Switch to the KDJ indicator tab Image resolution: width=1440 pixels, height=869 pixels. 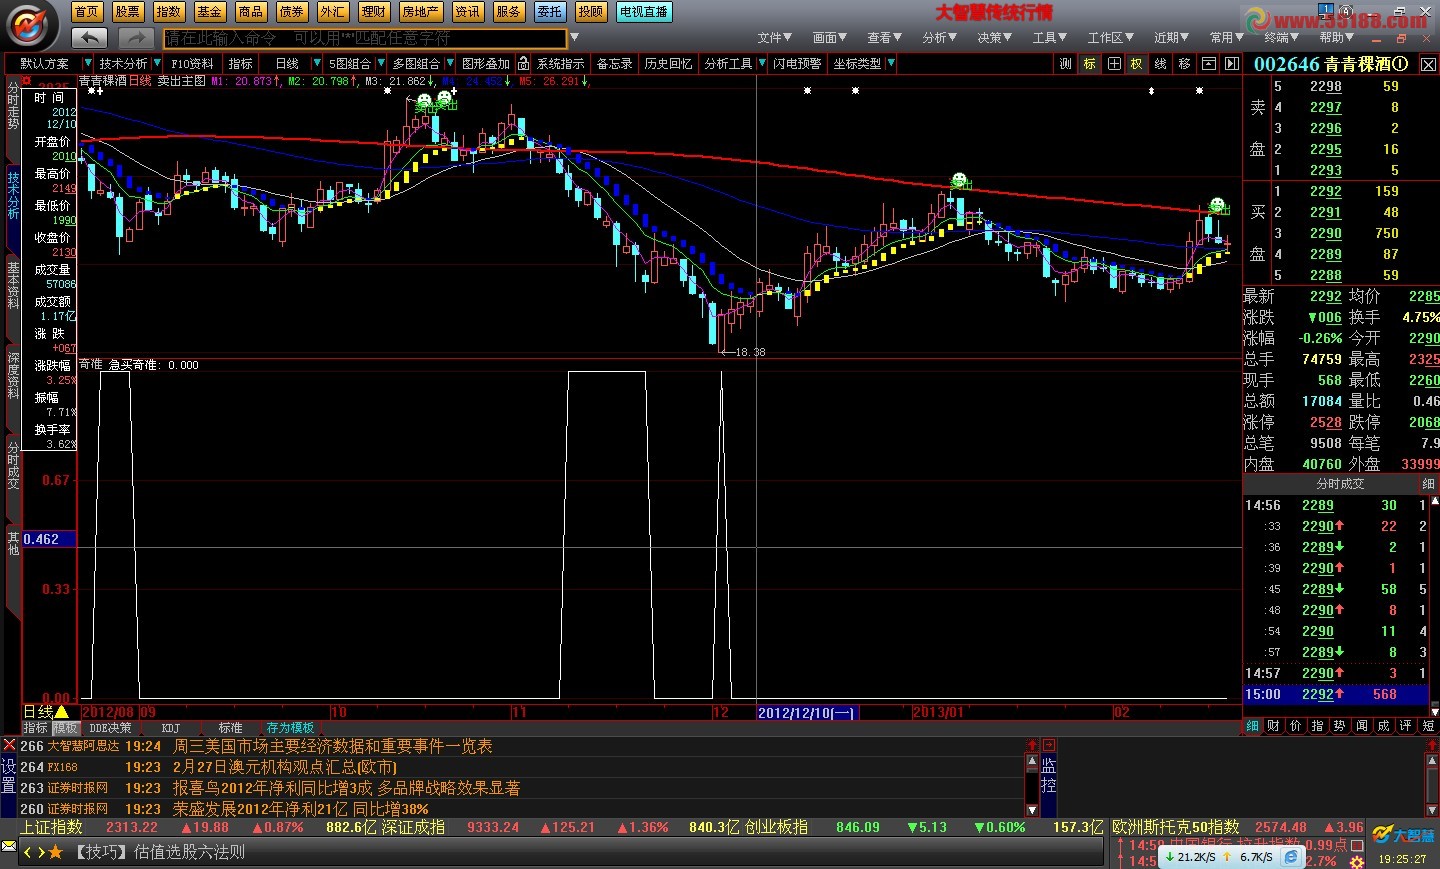click(x=171, y=728)
